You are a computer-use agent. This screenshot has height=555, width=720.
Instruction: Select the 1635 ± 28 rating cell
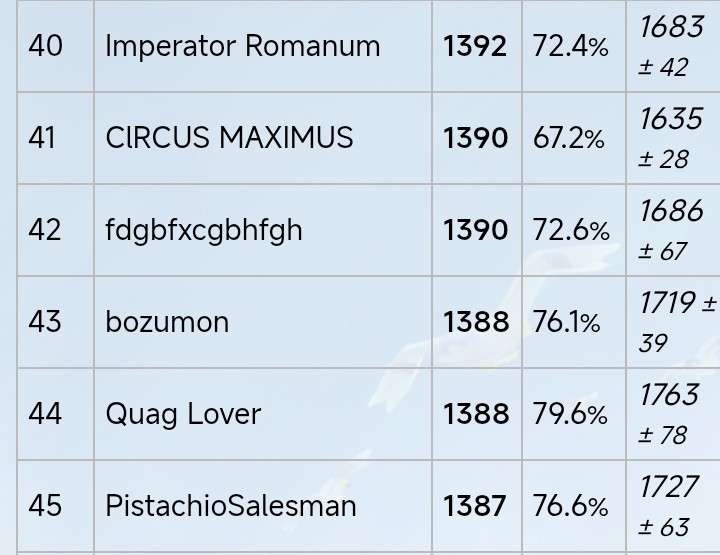pos(670,138)
